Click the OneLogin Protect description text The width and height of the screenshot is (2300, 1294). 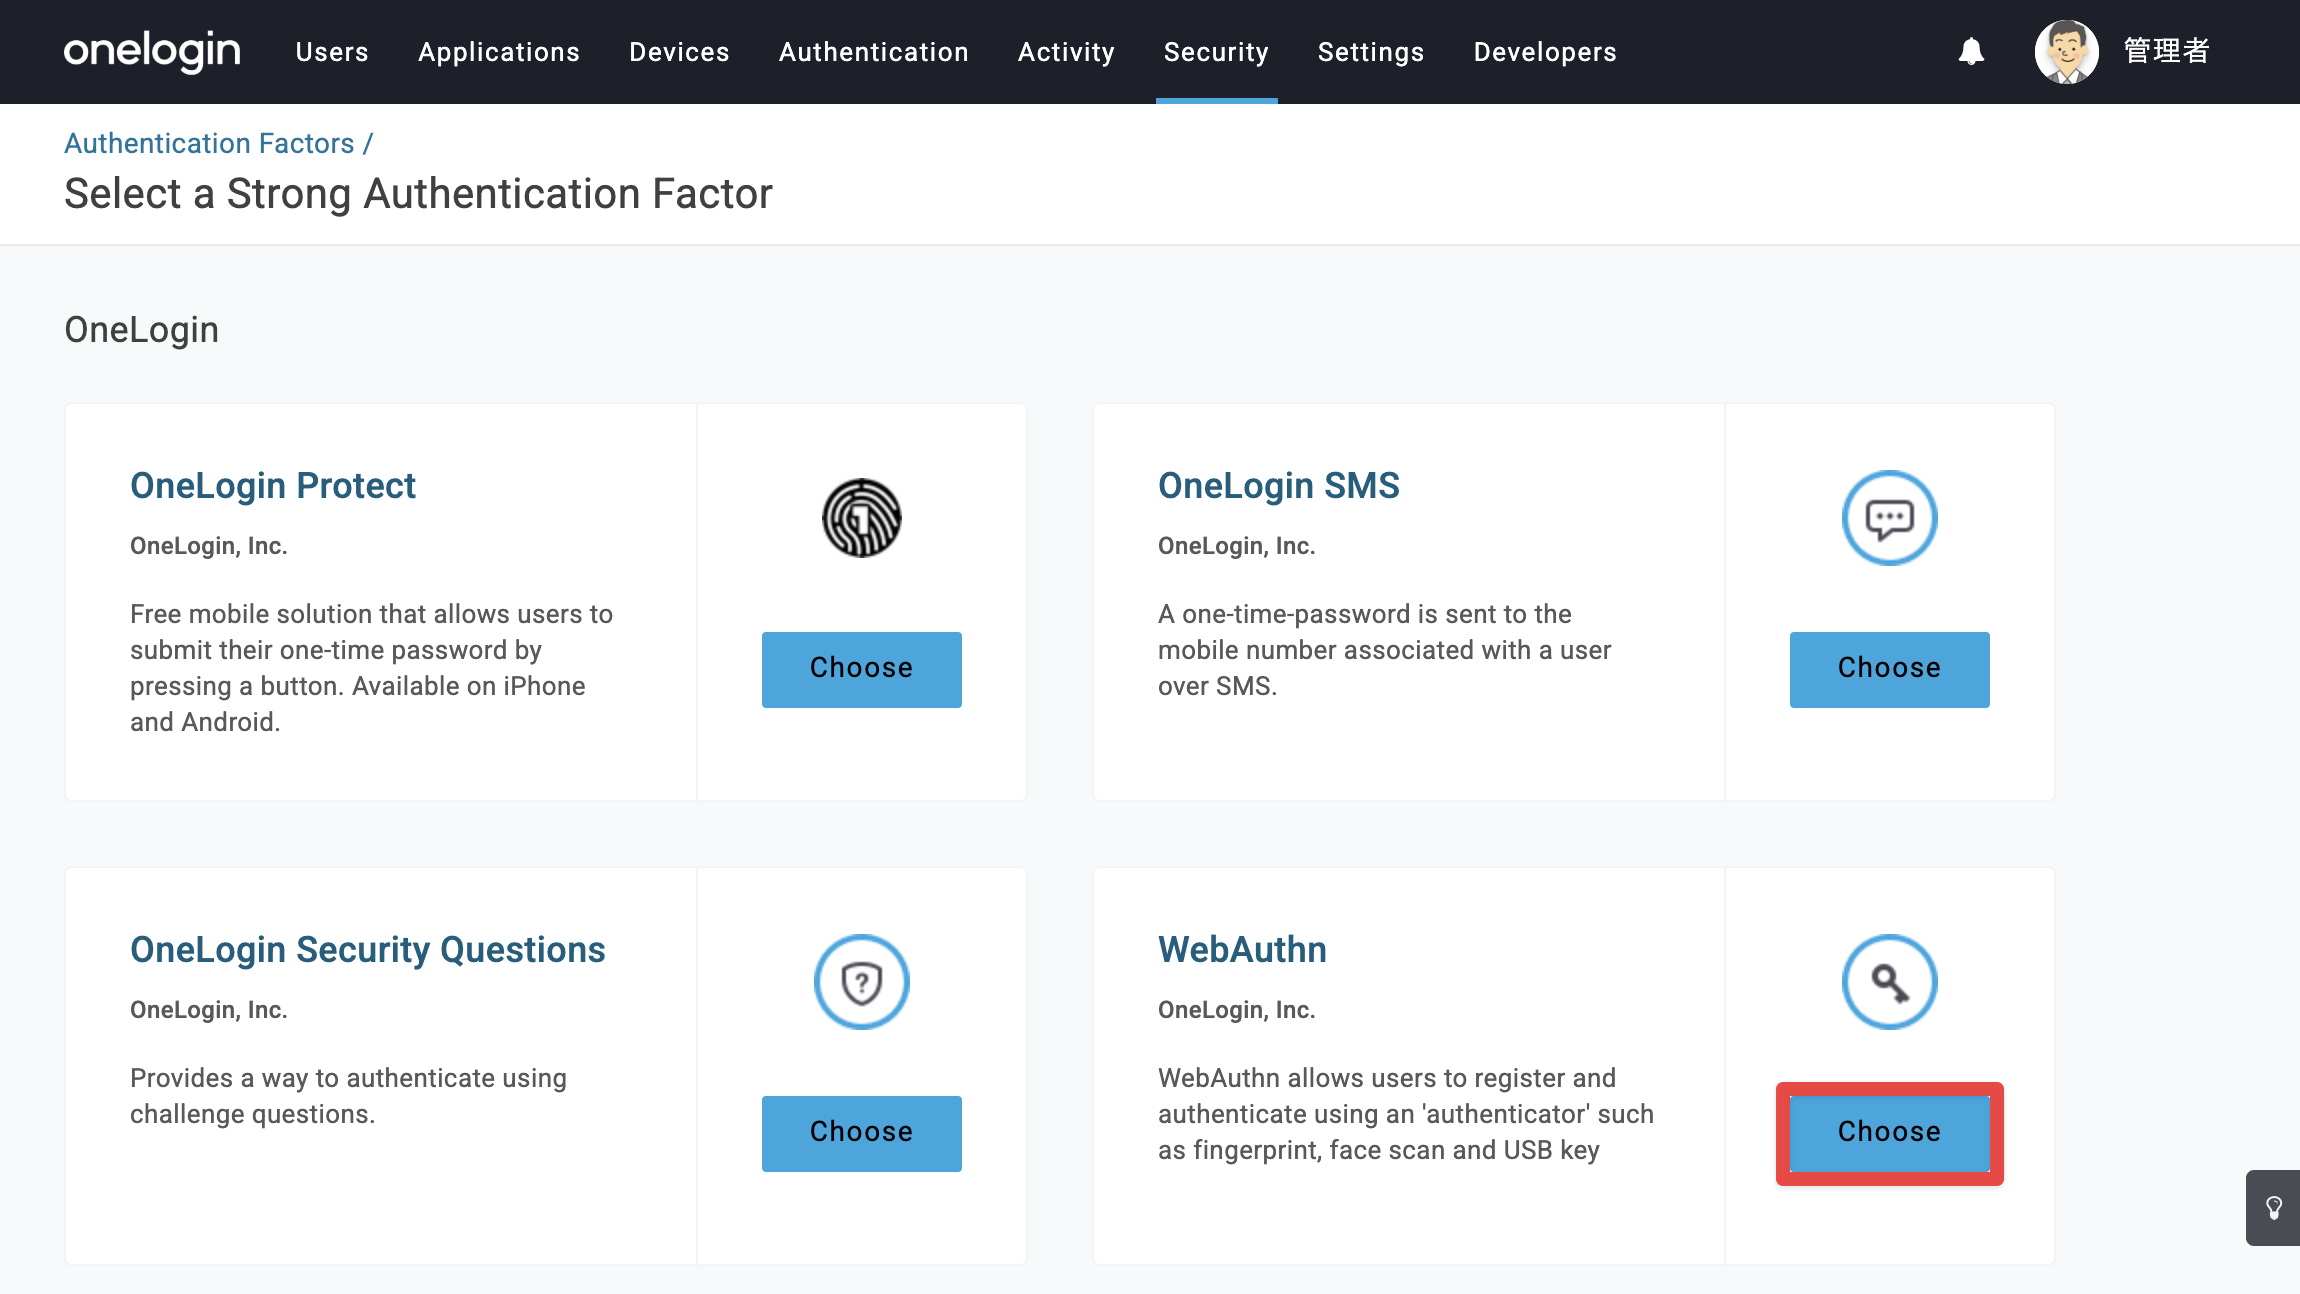[x=372, y=668]
